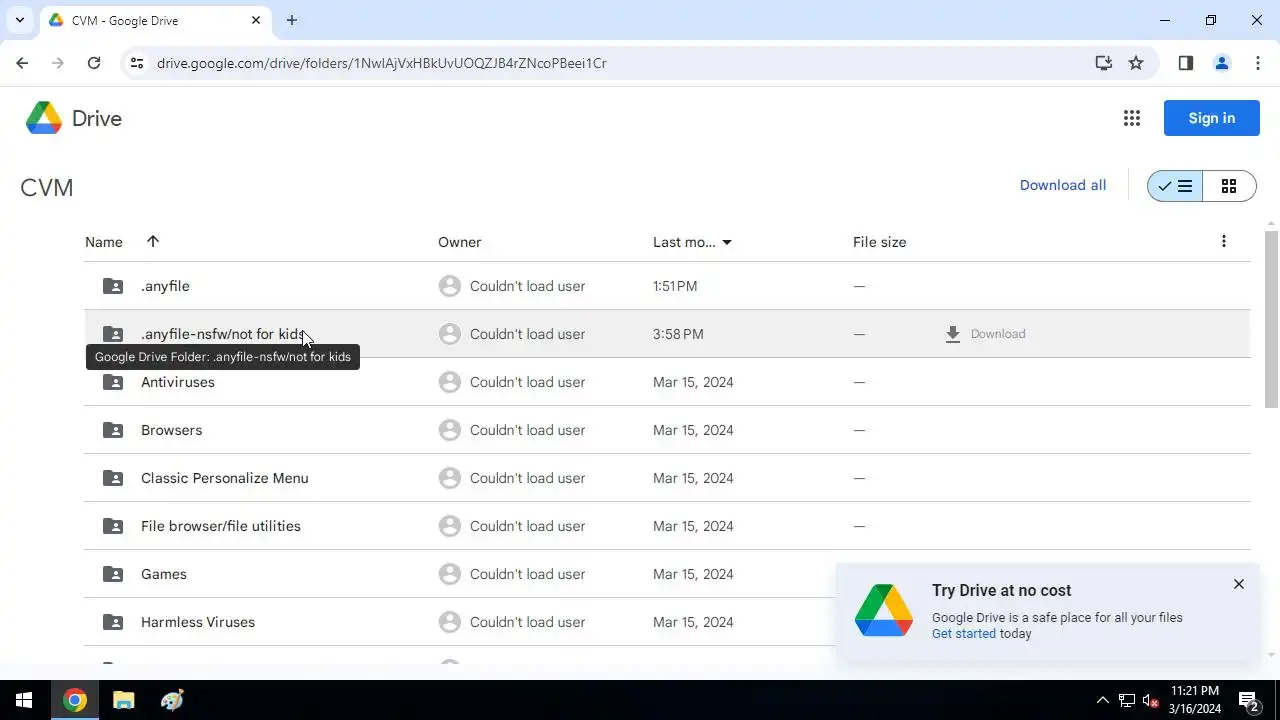The image size is (1280, 720).
Task: Open the Browsers folder
Action: point(171,430)
